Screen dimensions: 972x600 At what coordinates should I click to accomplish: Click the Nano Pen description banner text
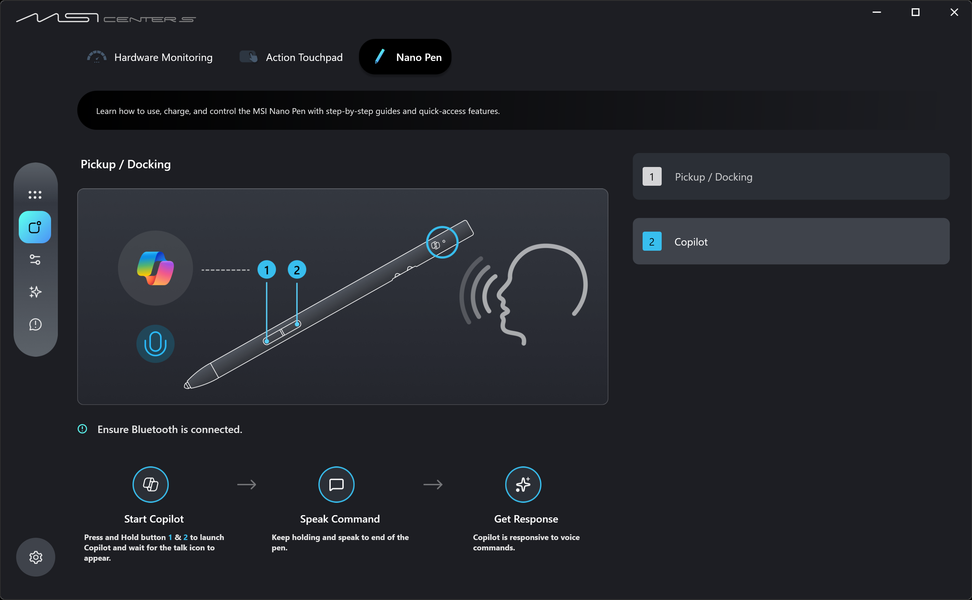(298, 111)
